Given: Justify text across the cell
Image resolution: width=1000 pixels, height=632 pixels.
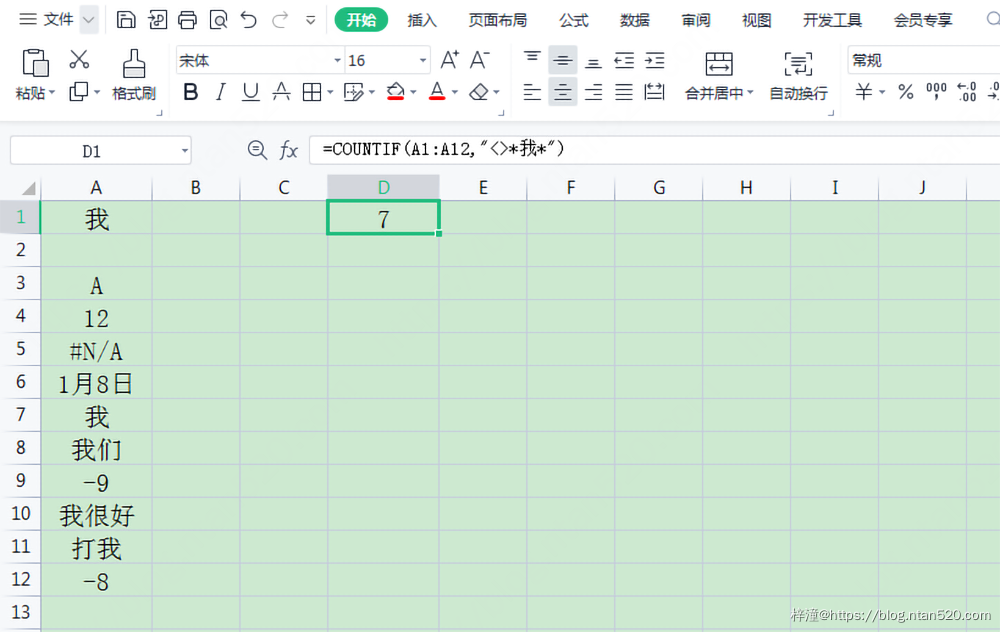Looking at the screenshot, I should click(x=624, y=92).
